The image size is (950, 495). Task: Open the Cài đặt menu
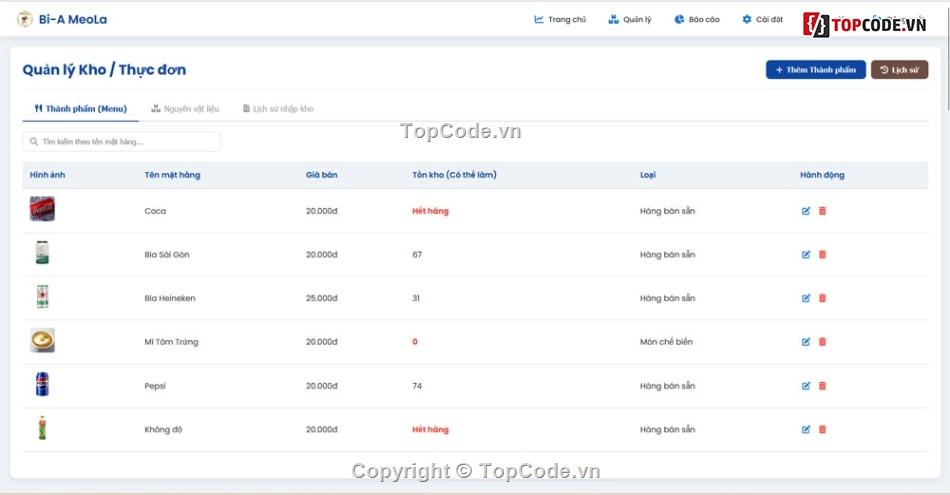[762, 19]
